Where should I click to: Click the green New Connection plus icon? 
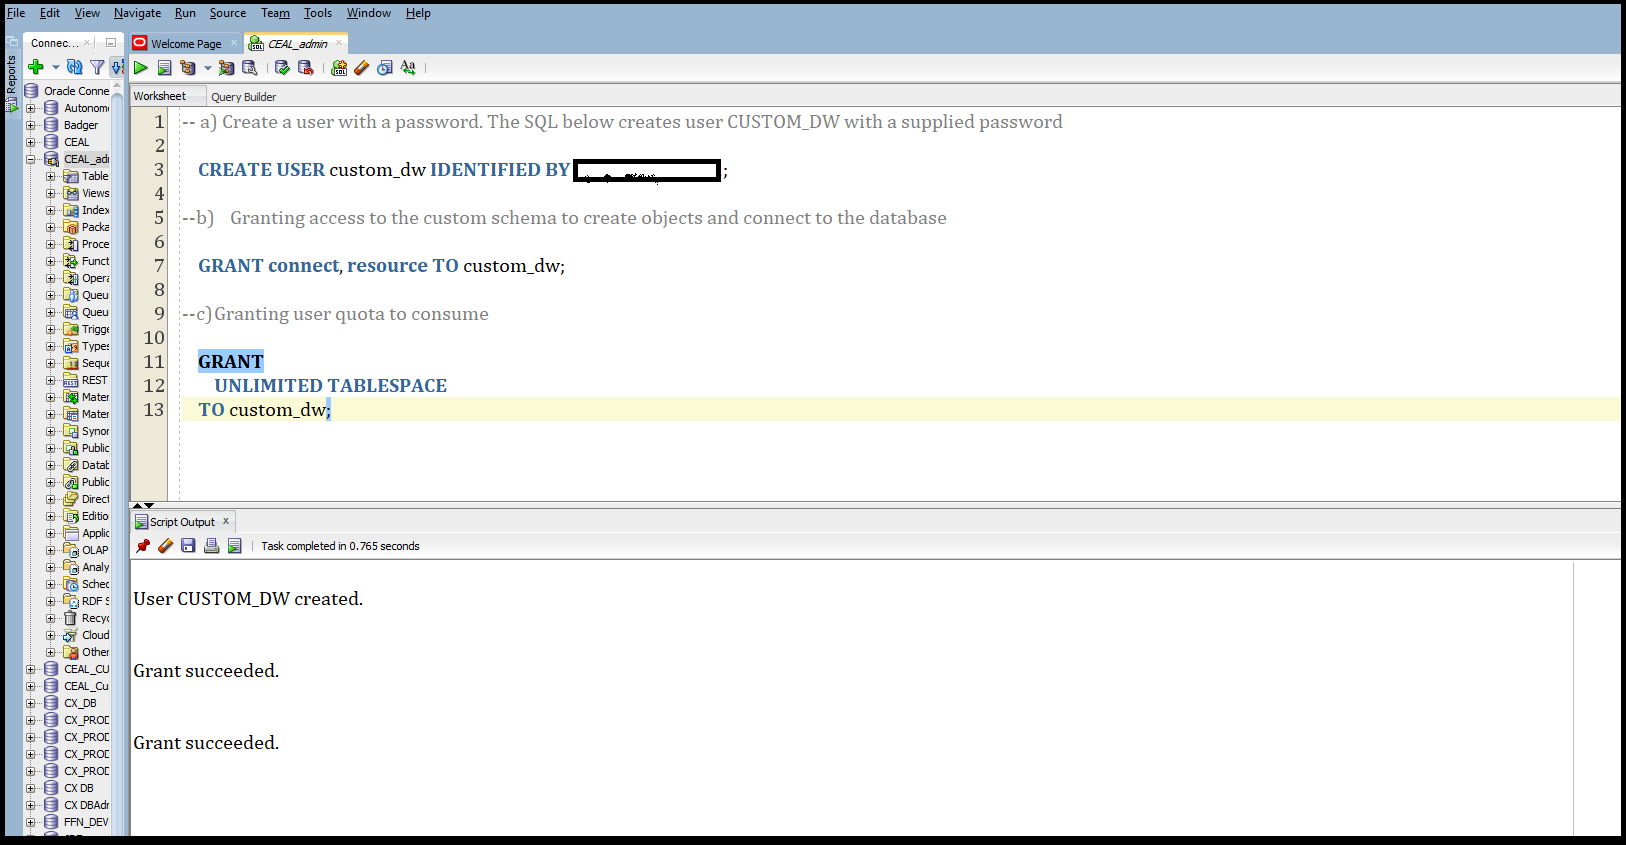36,67
